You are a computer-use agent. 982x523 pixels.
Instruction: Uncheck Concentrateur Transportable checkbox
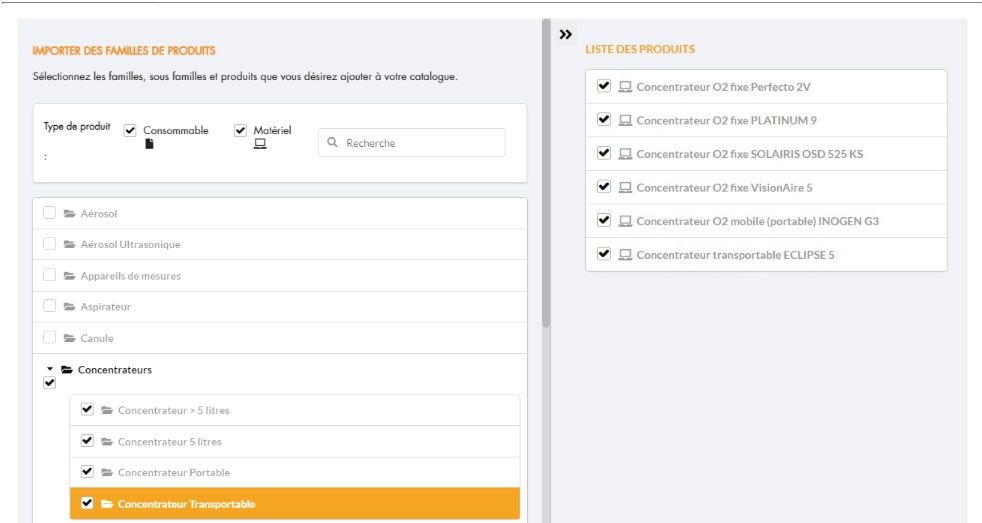[x=87, y=503]
